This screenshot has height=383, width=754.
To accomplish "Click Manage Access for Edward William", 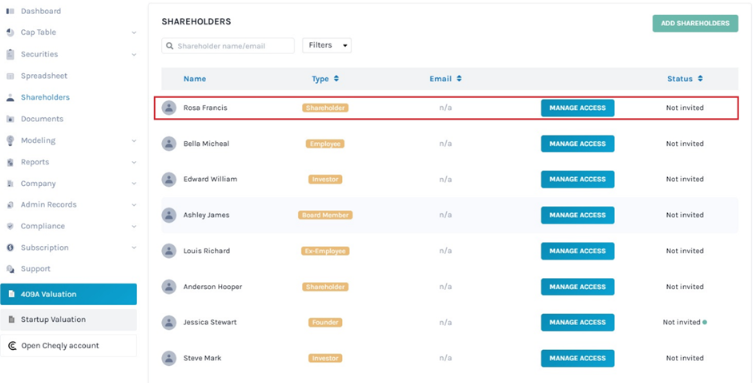I will (x=578, y=179).
